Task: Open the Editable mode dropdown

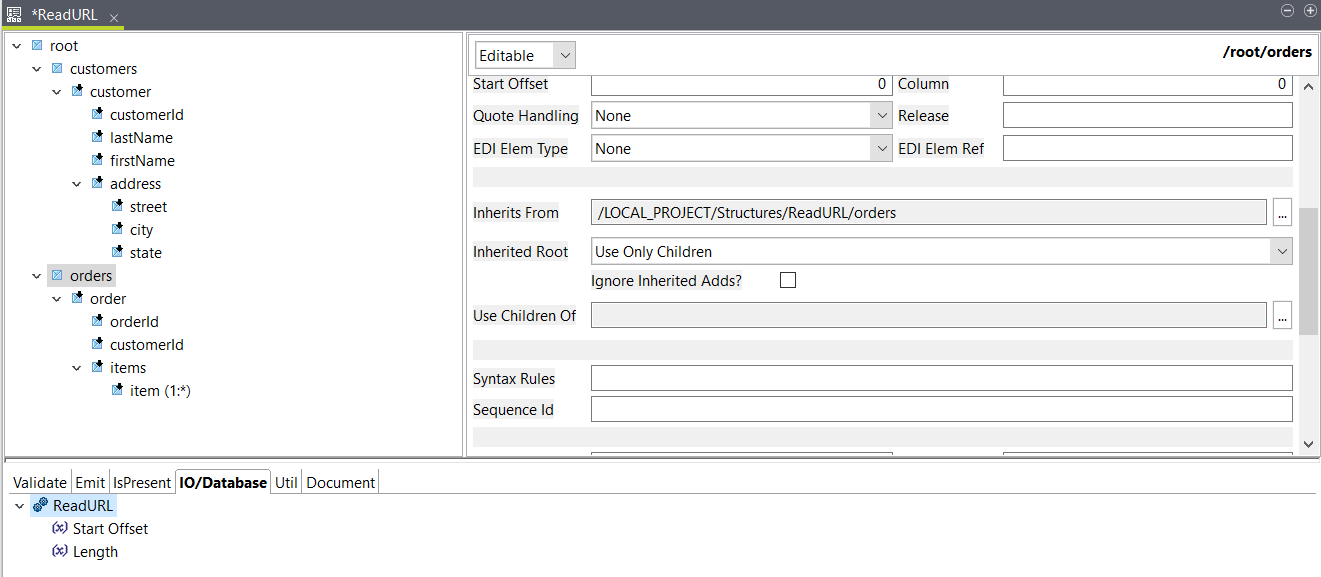Action: click(x=525, y=56)
